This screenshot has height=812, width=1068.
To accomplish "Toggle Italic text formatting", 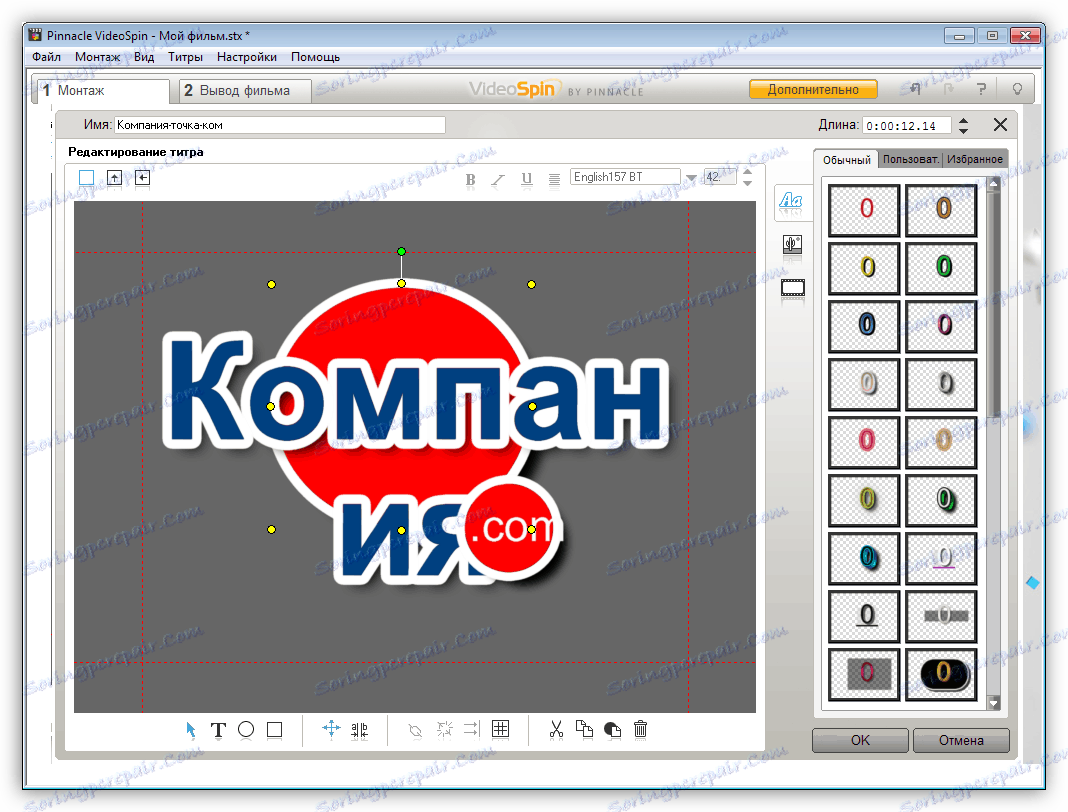I will pos(498,180).
